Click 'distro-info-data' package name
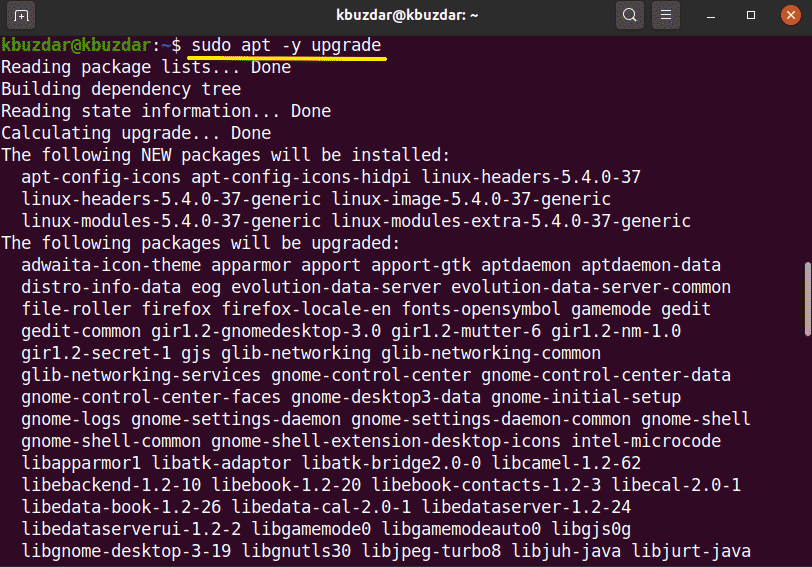The image size is (812, 567). 101,287
